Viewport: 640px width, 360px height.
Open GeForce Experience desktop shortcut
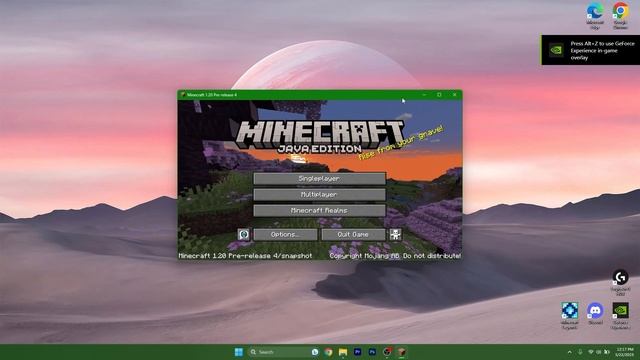[x=620, y=316]
